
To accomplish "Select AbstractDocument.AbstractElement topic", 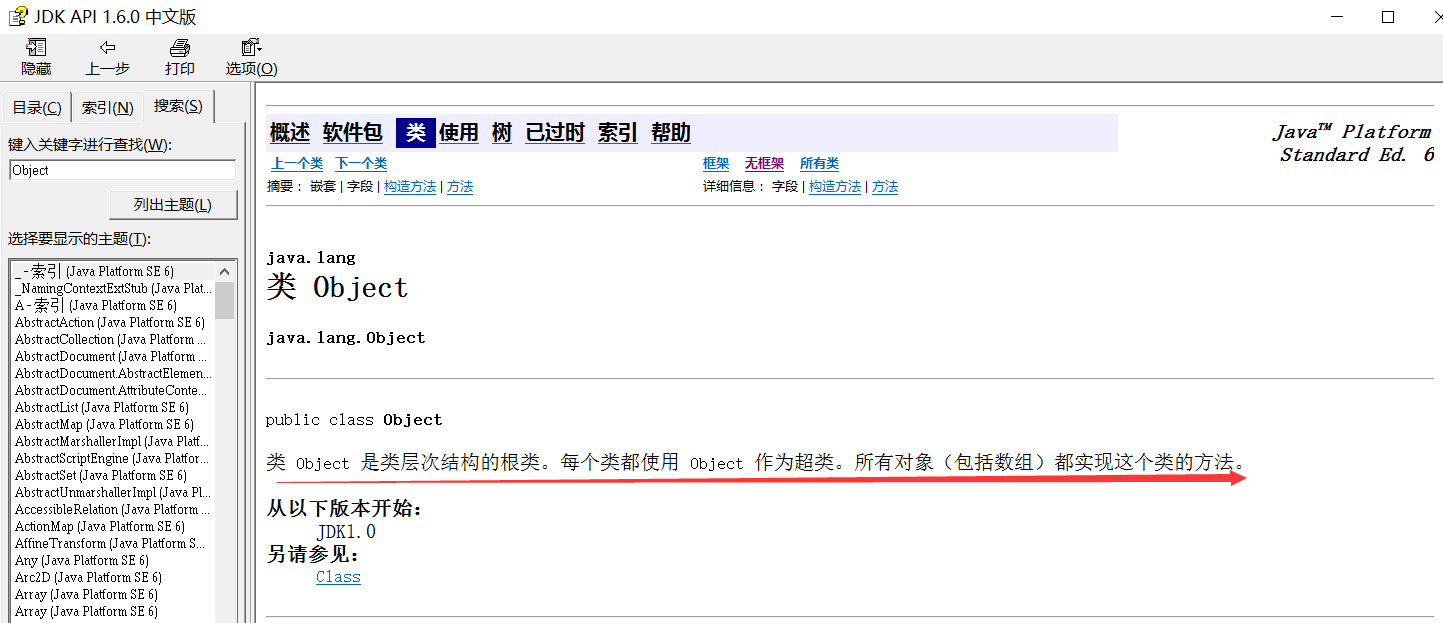I will [x=112, y=373].
